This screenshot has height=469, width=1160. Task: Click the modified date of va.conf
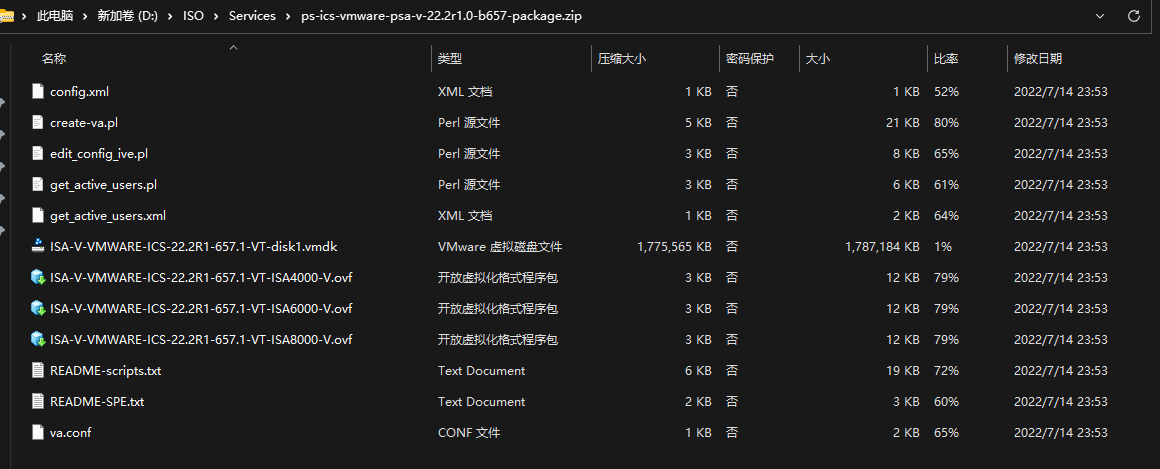1060,433
